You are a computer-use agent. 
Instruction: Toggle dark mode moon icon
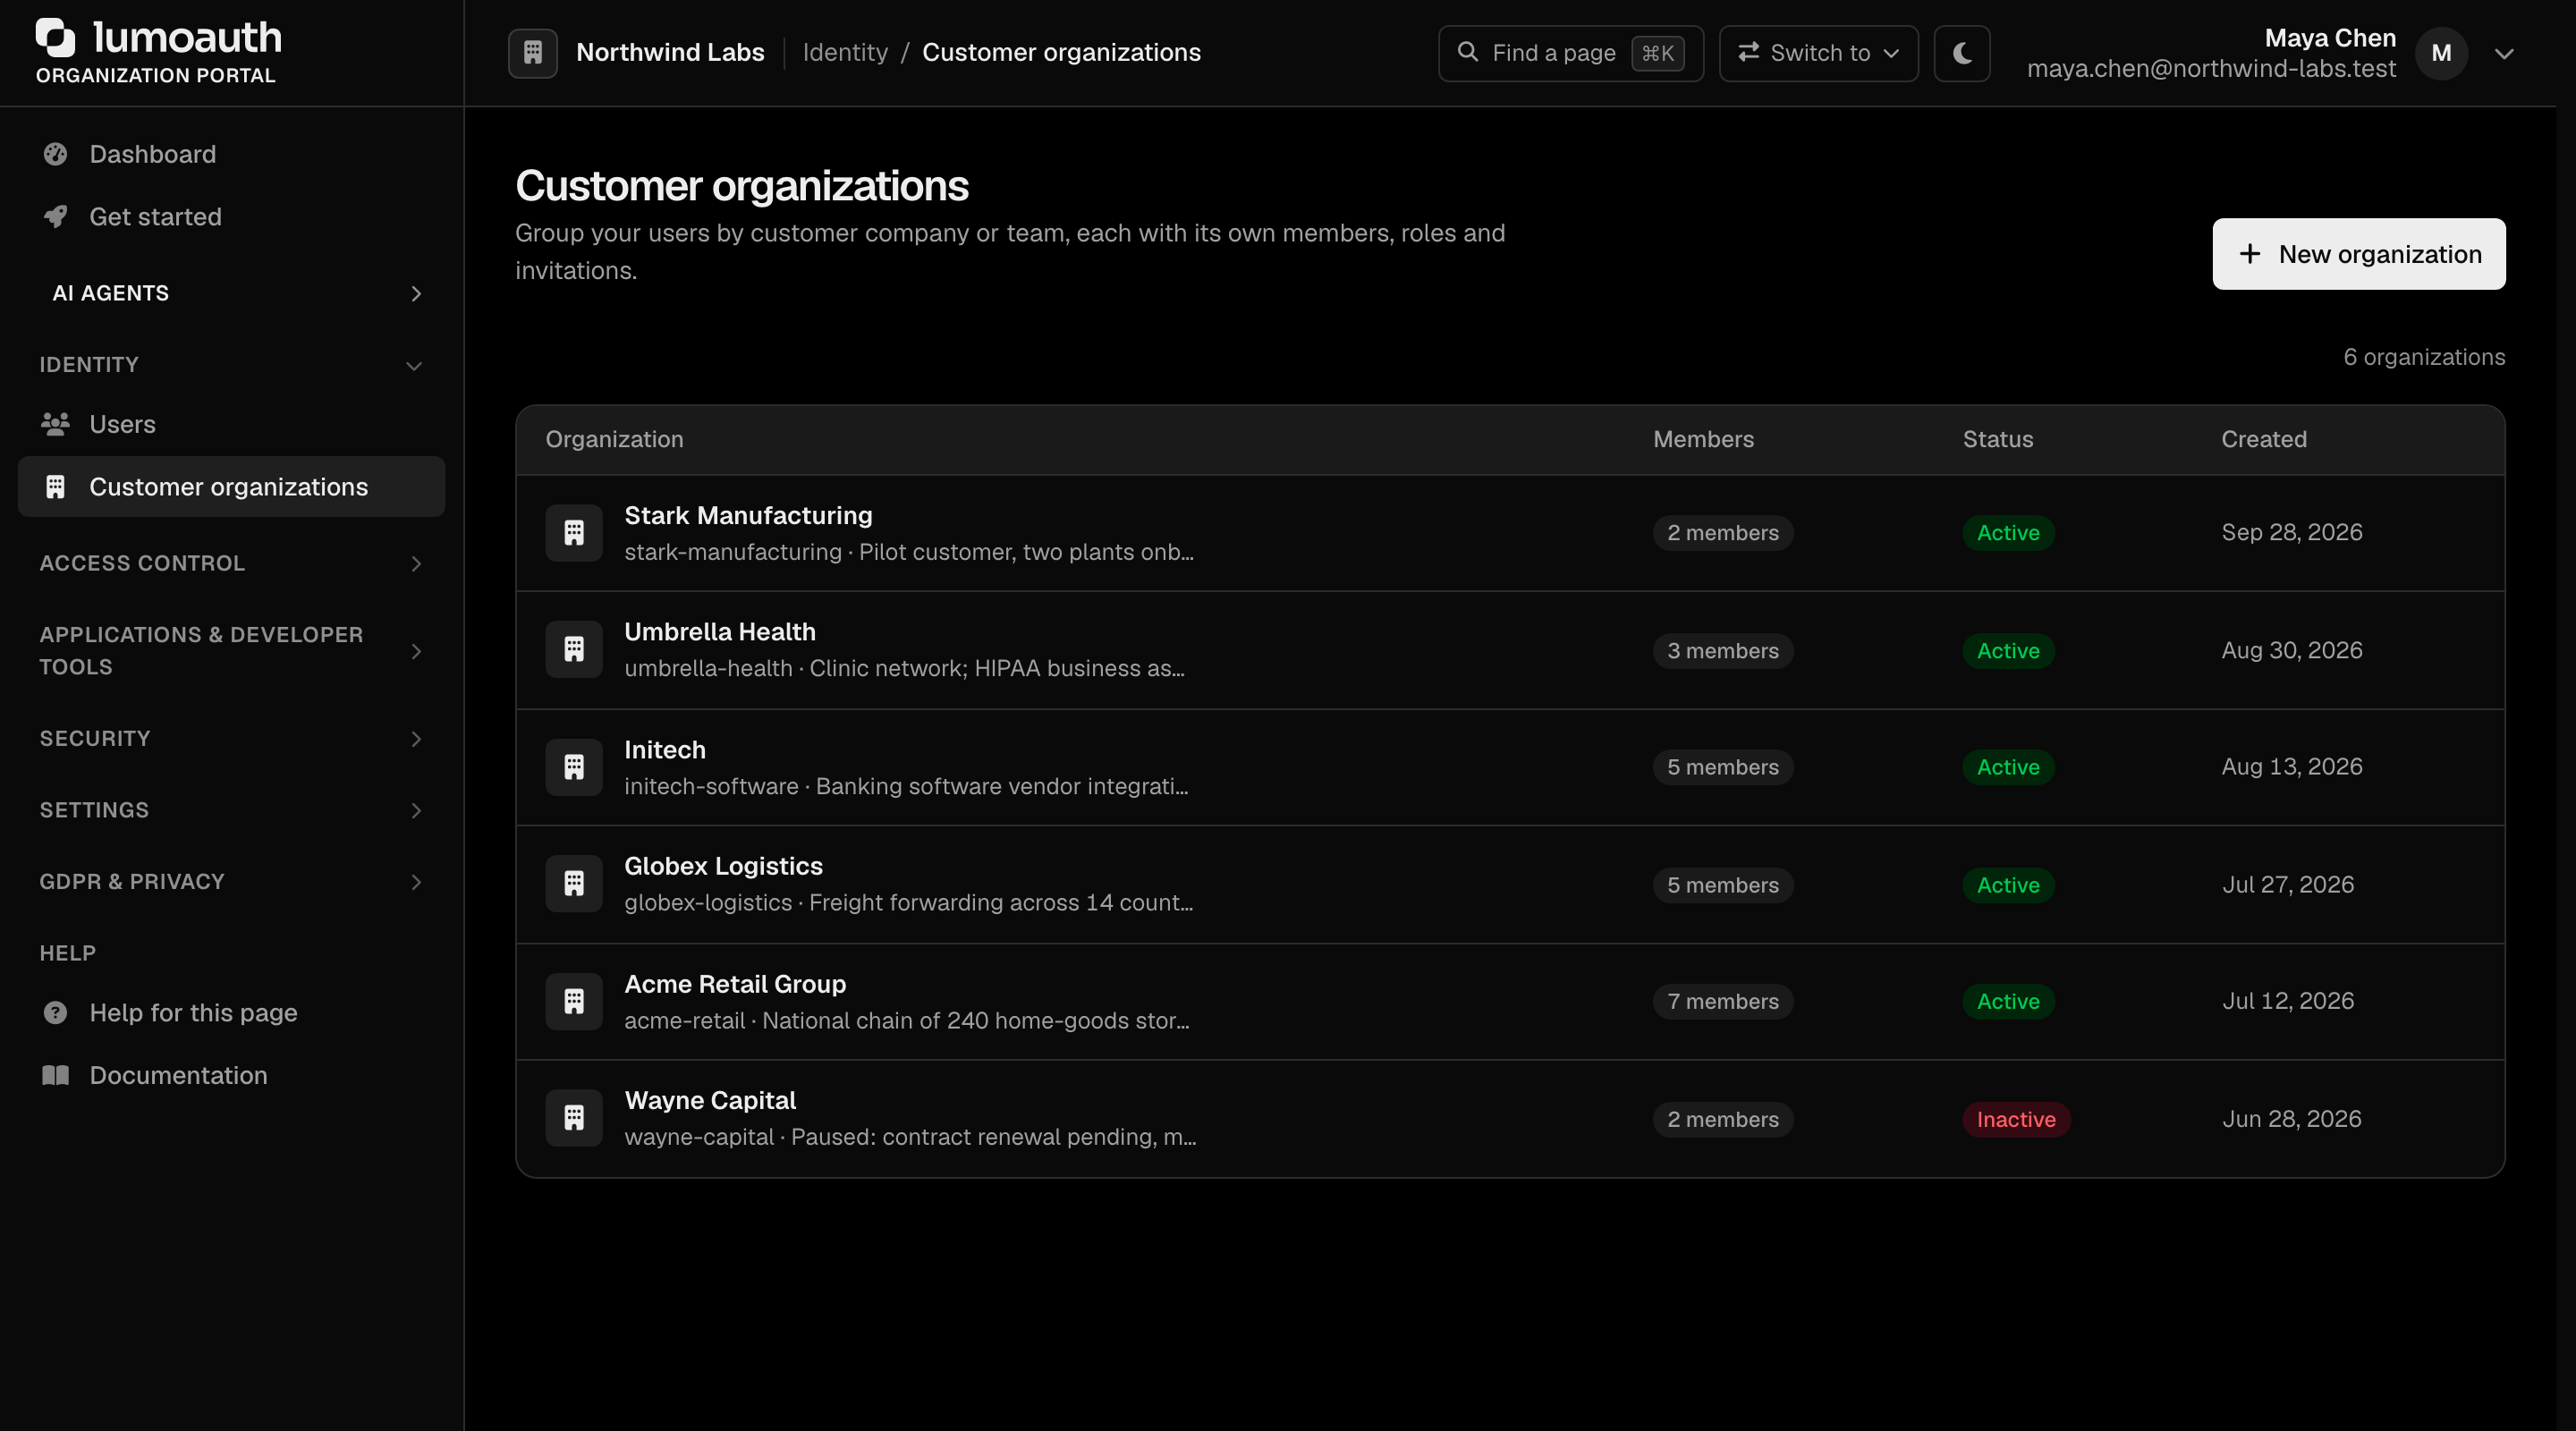click(1962, 53)
